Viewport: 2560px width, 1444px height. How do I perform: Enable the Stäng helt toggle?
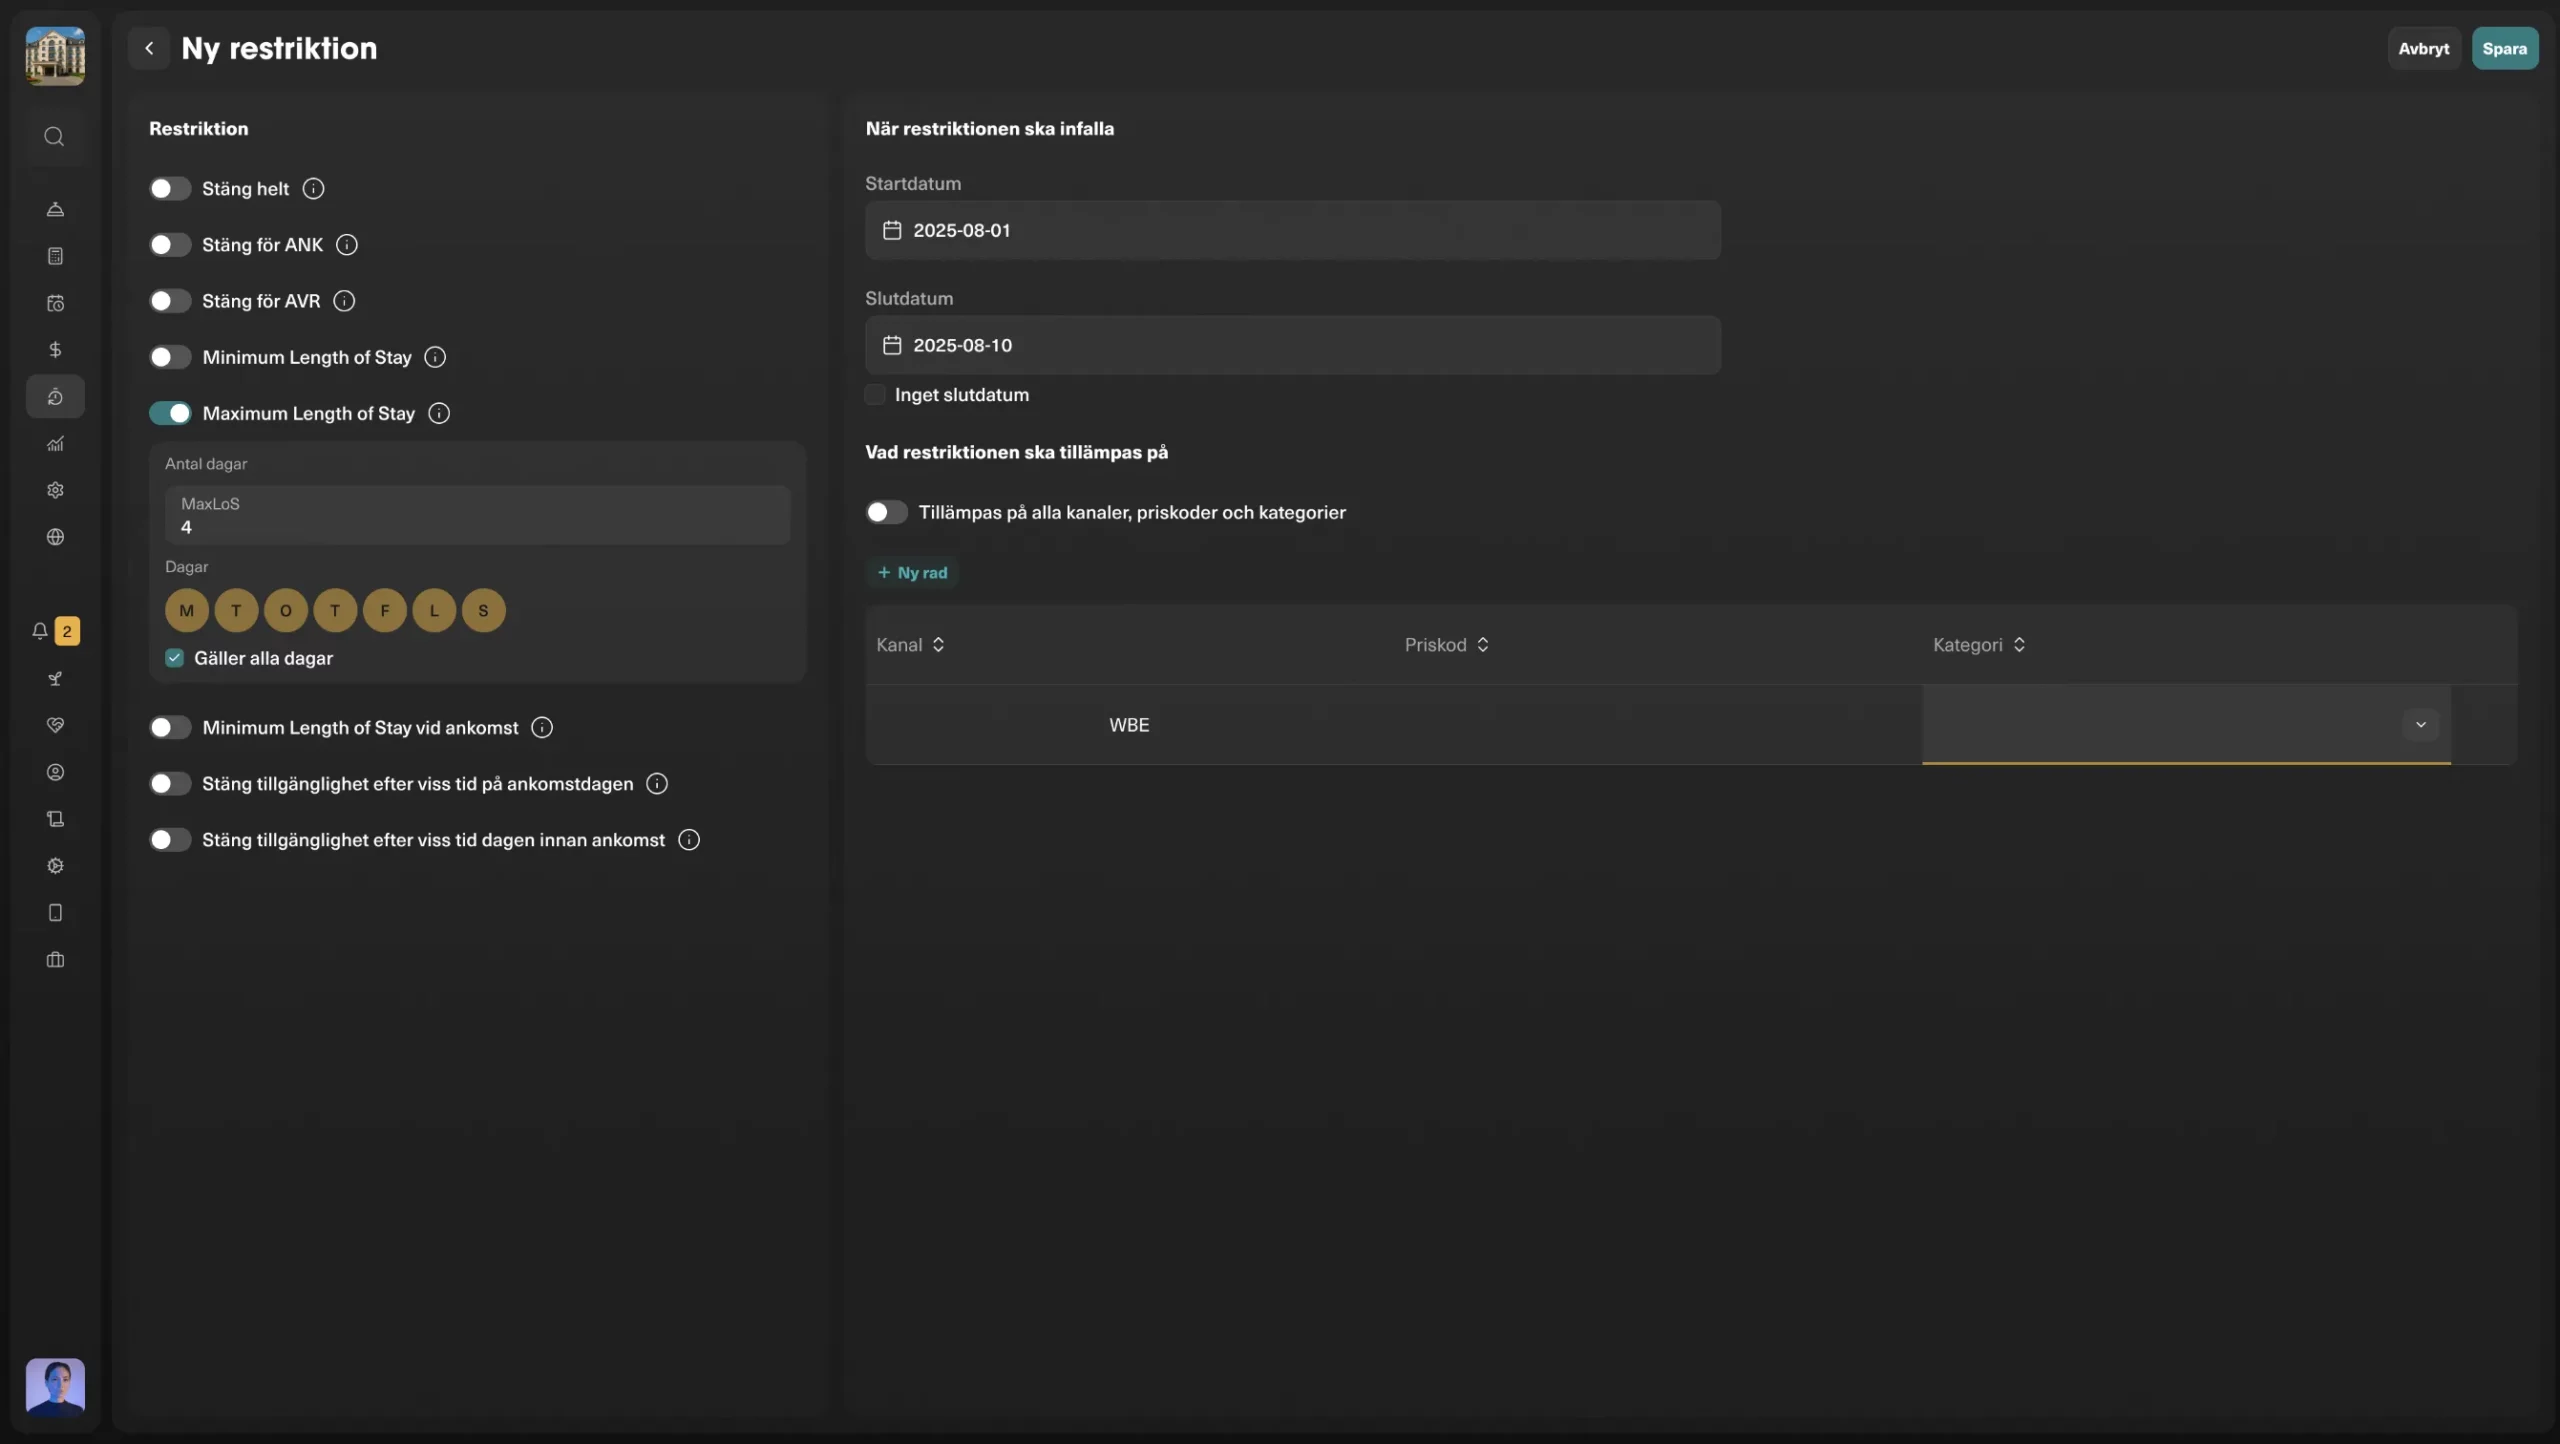(x=170, y=188)
